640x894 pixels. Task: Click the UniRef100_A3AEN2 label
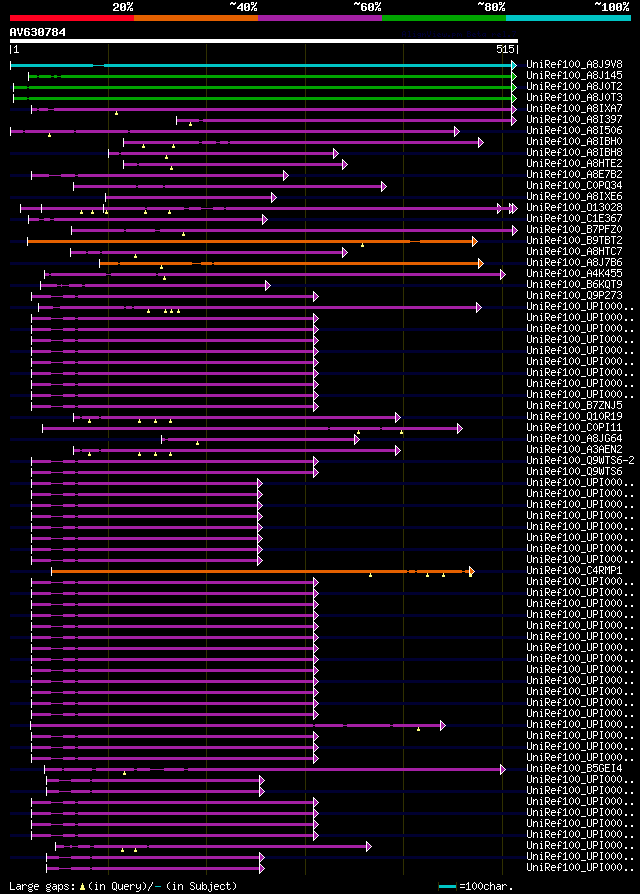coord(574,450)
